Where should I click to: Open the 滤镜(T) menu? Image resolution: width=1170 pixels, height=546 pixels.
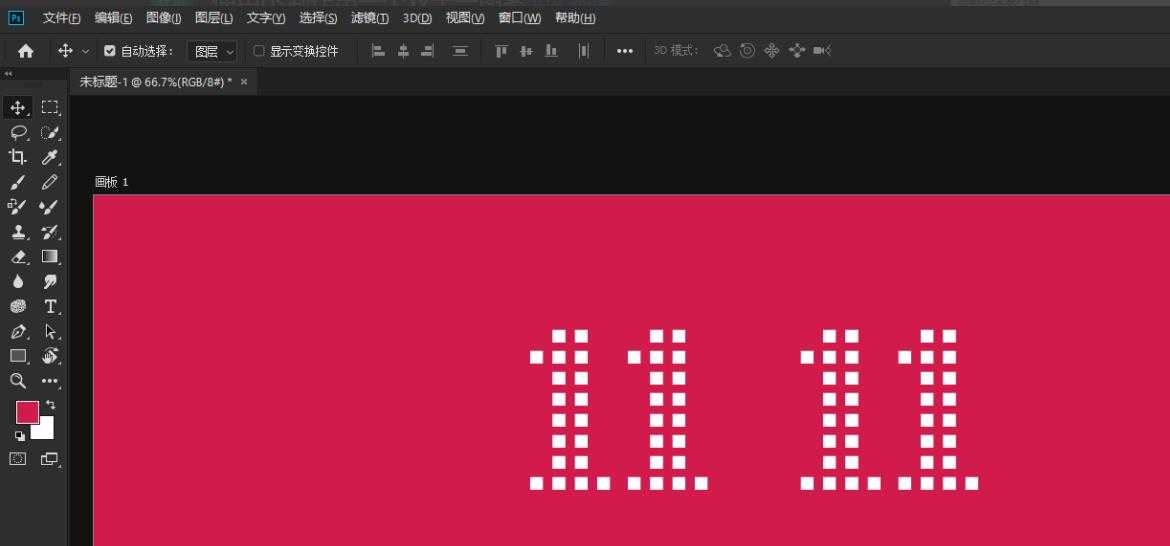click(371, 18)
